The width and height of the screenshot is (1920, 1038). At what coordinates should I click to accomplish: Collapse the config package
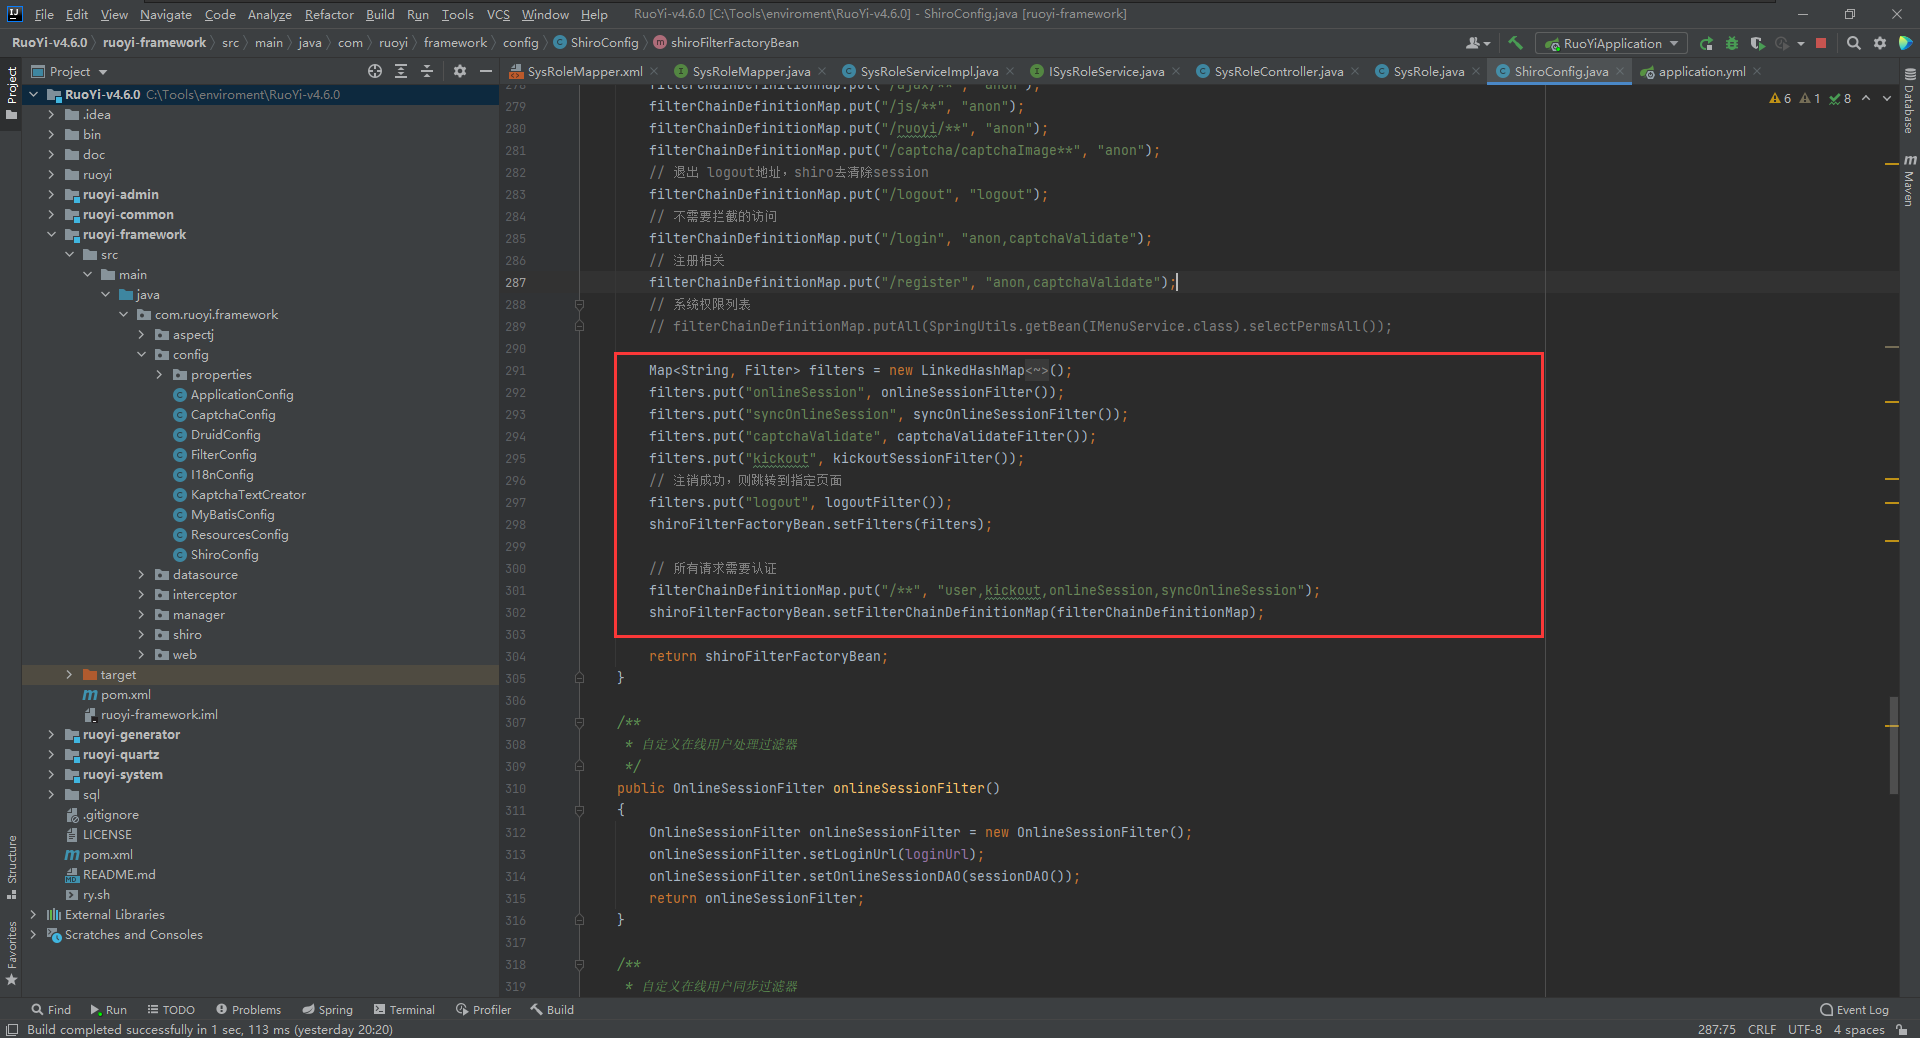pyautogui.click(x=141, y=354)
